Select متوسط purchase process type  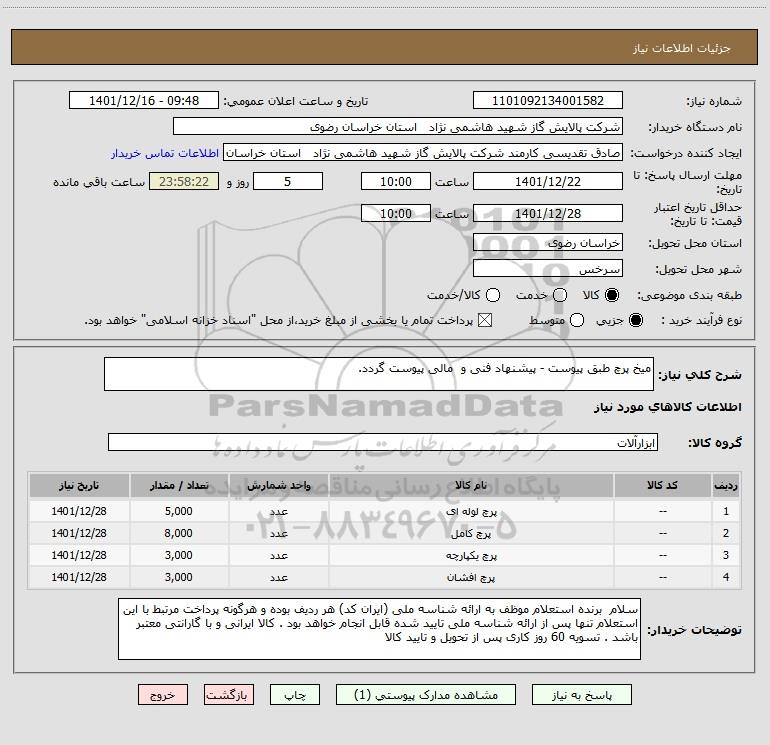click(560, 320)
